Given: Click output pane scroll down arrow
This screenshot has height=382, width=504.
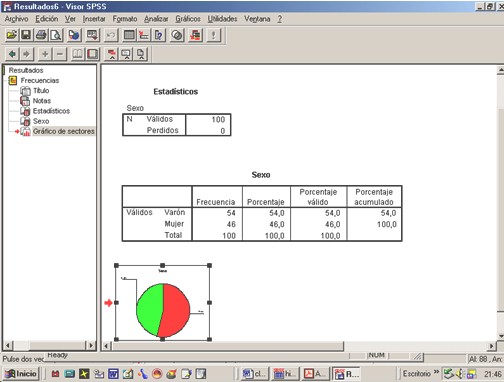Looking at the screenshot, I should 500,336.
